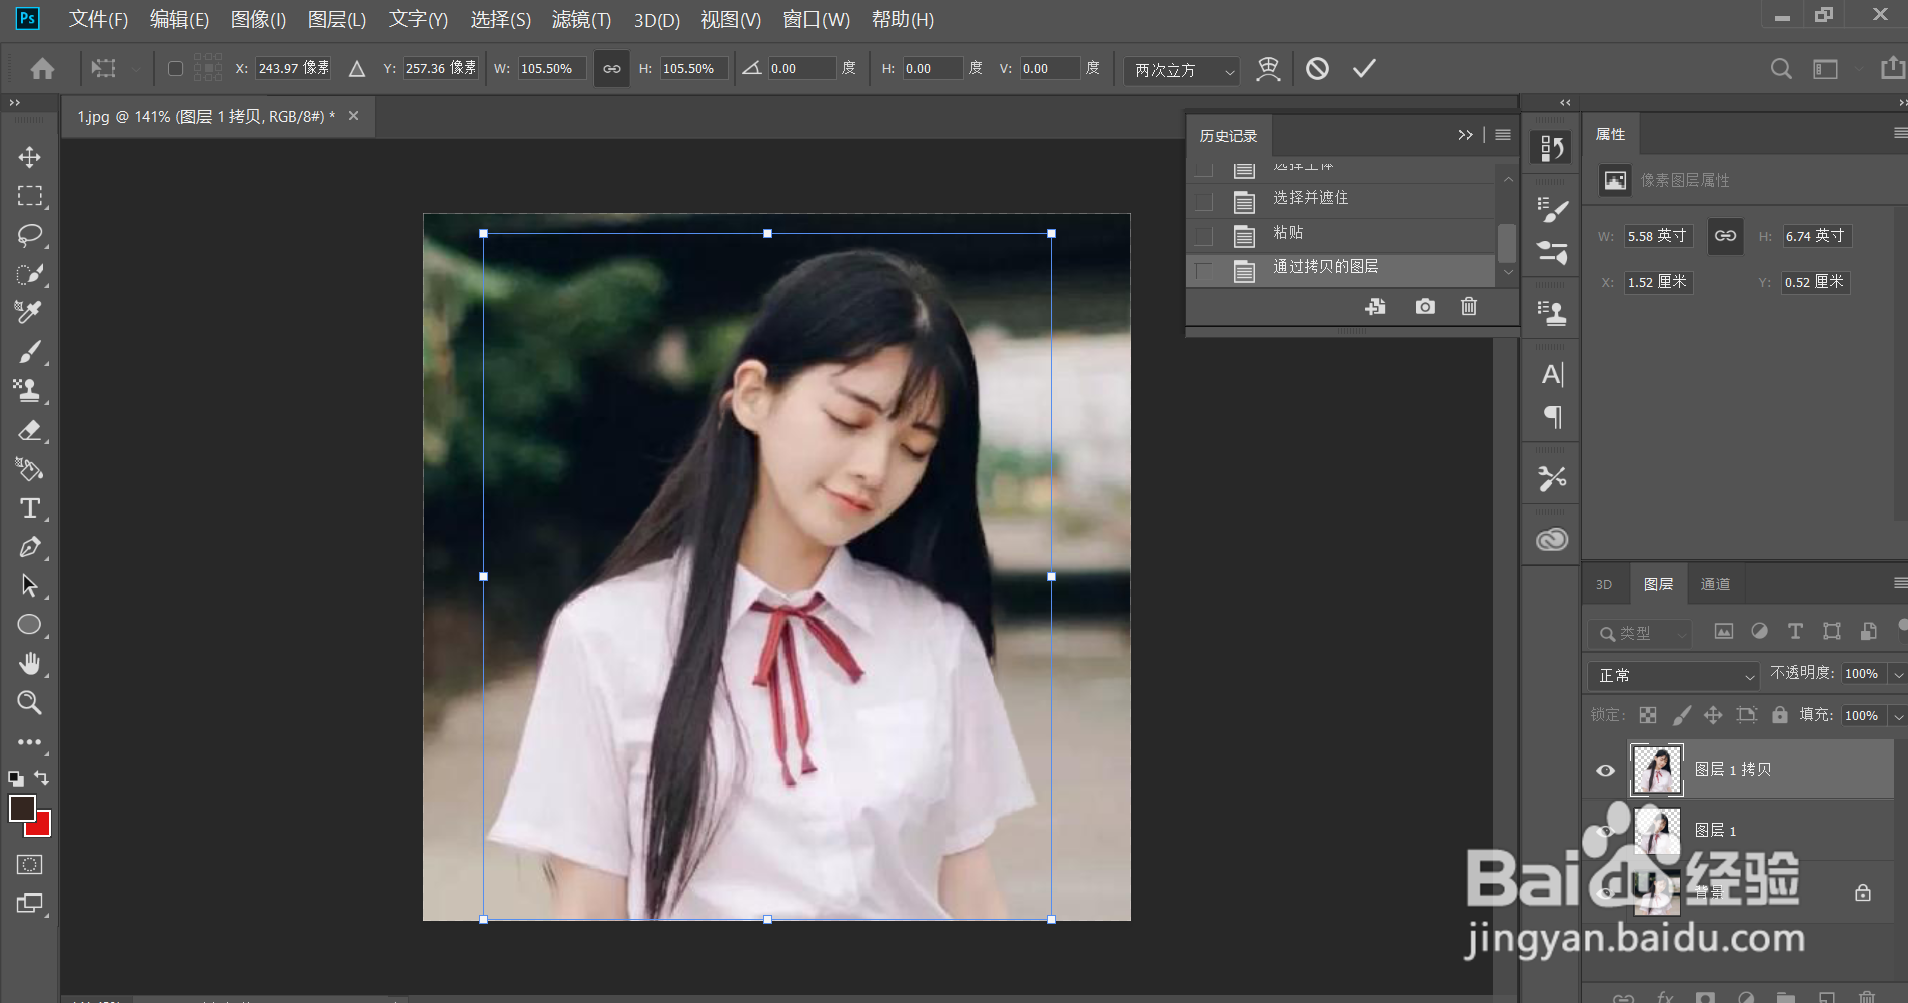The width and height of the screenshot is (1908, 1003).
Task: Set history brush source for 通过拷贝的图层
Action: (x=1204, y=270)
